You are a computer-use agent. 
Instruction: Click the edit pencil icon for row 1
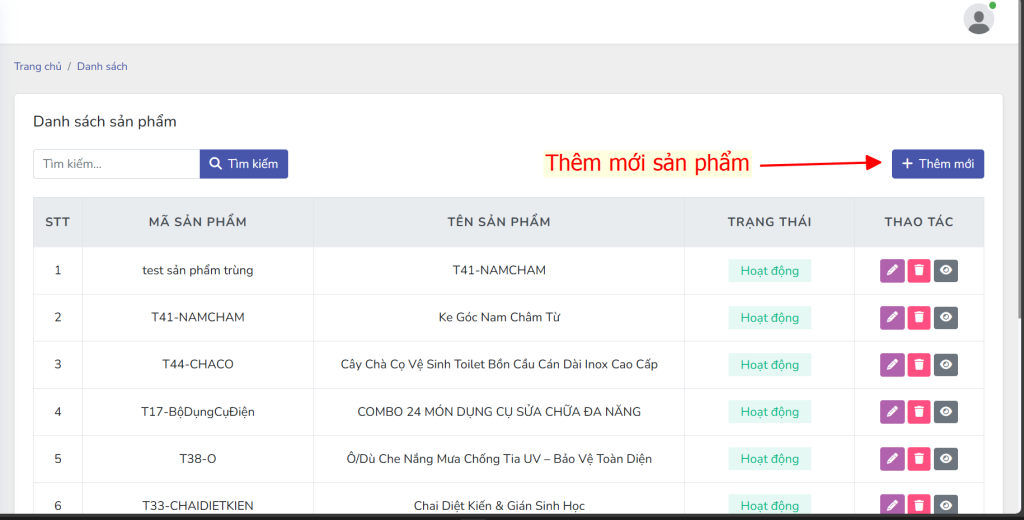pos(892,270)
